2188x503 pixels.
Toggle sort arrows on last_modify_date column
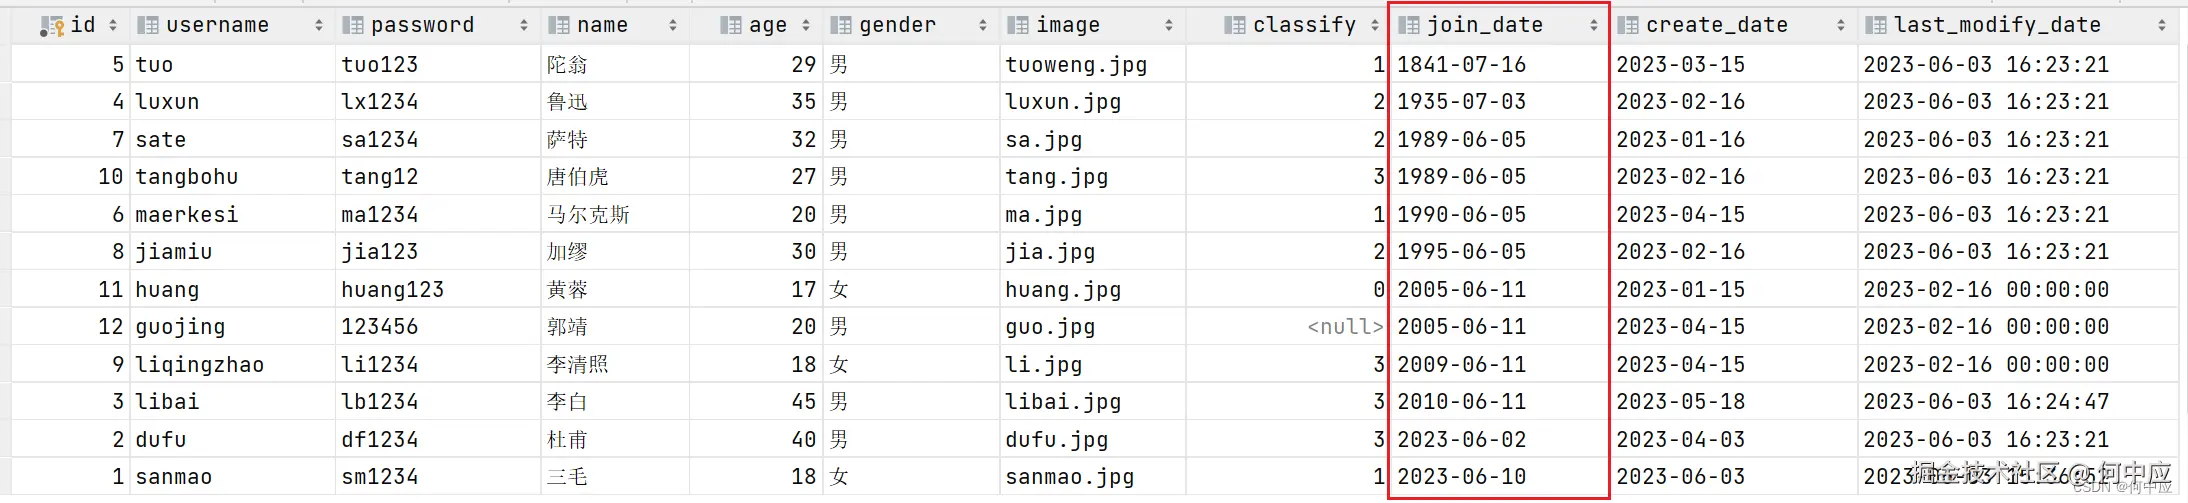[2161, 26]
